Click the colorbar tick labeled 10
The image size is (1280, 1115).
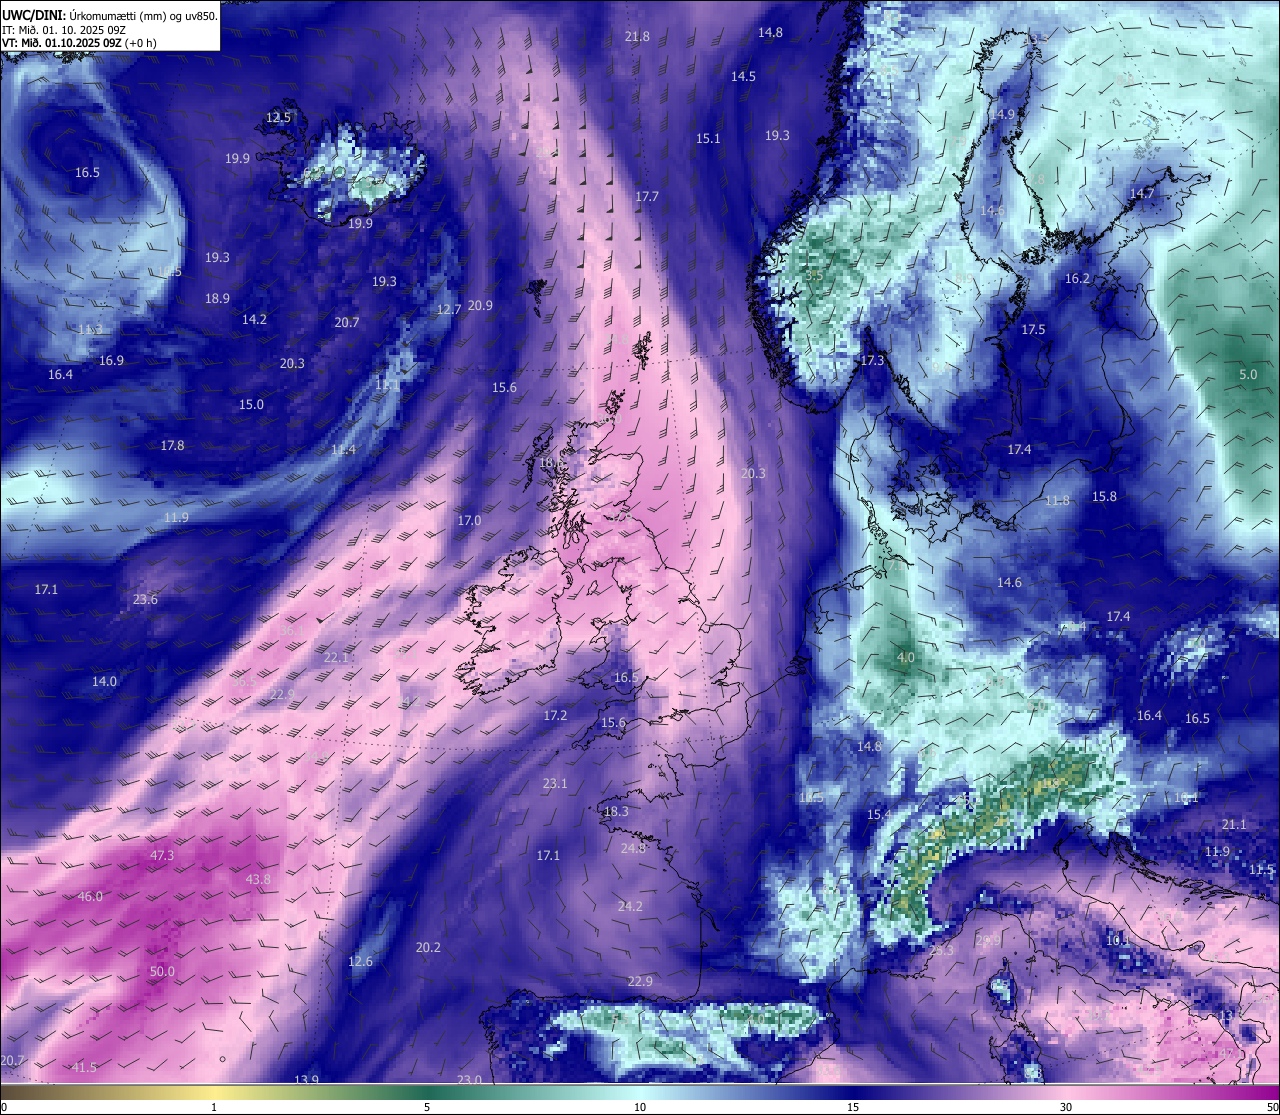tap(640, 1107)
